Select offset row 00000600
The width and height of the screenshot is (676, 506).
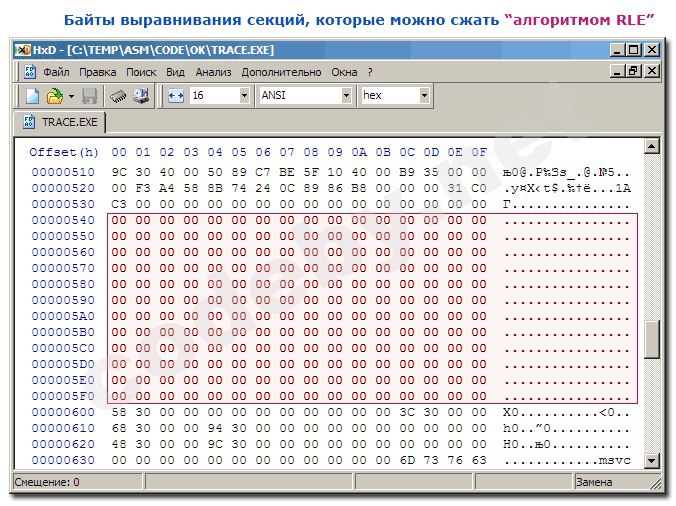coord(63,412)
